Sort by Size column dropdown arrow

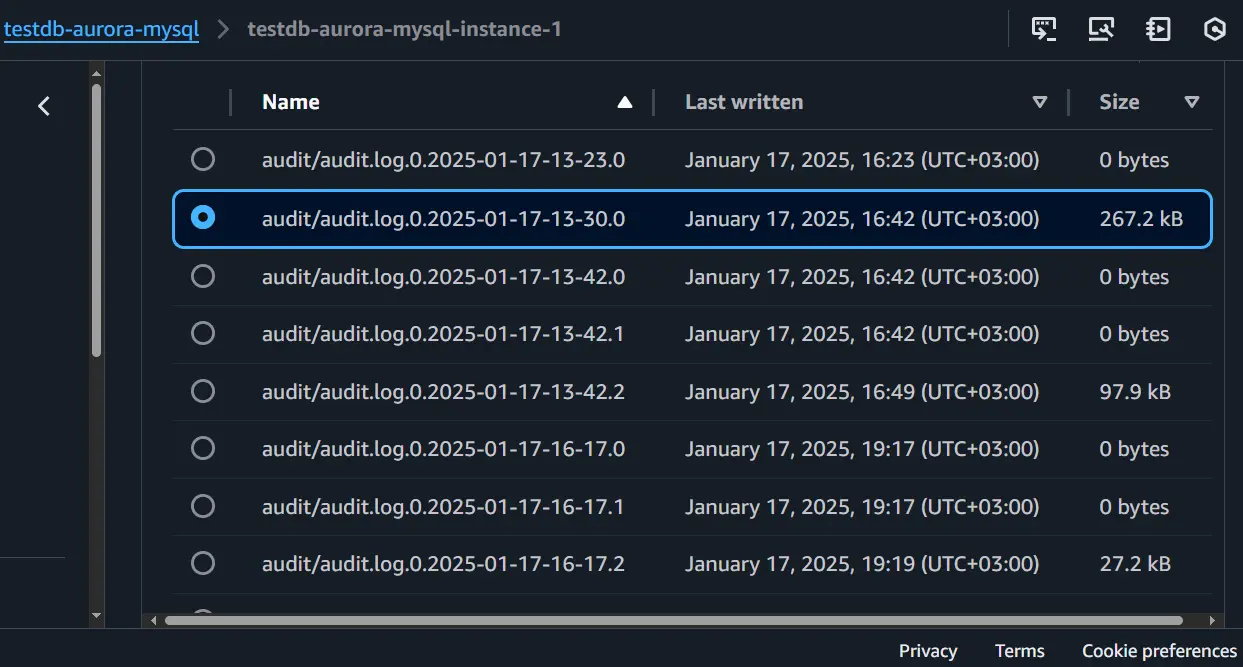(1191, 102)
